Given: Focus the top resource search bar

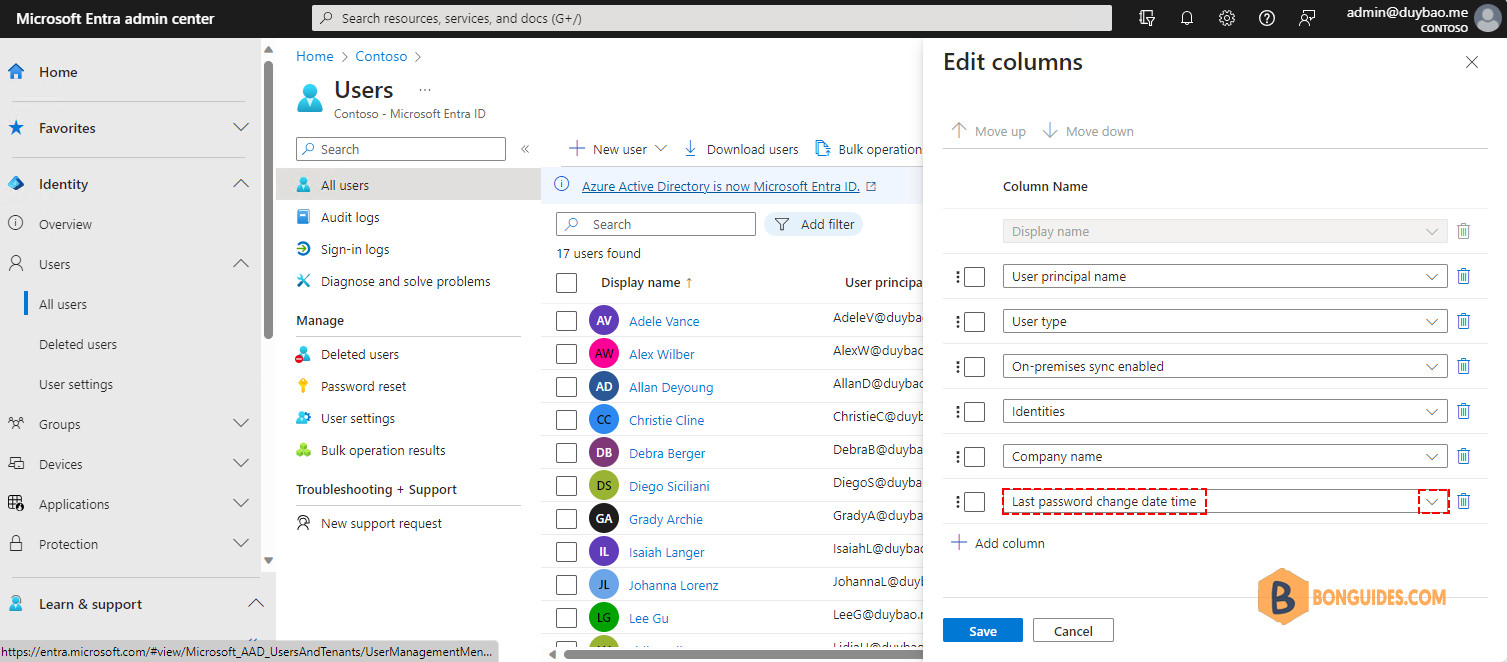Looking at the screenshot, I should click(712, 18).
